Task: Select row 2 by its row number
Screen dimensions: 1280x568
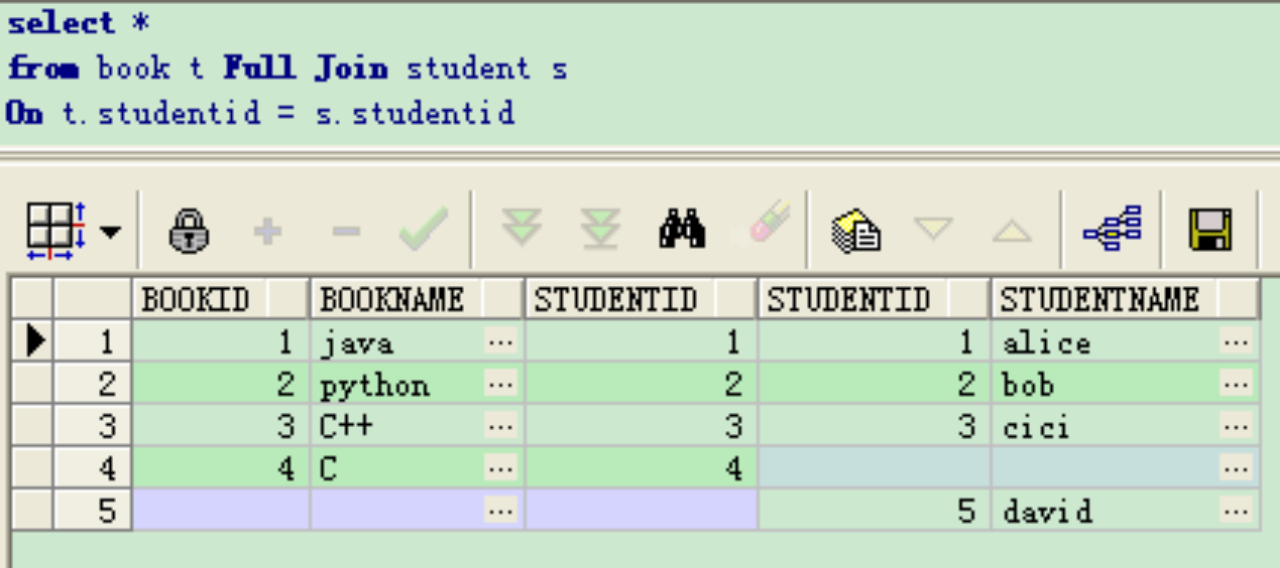Action: [93, 385]
